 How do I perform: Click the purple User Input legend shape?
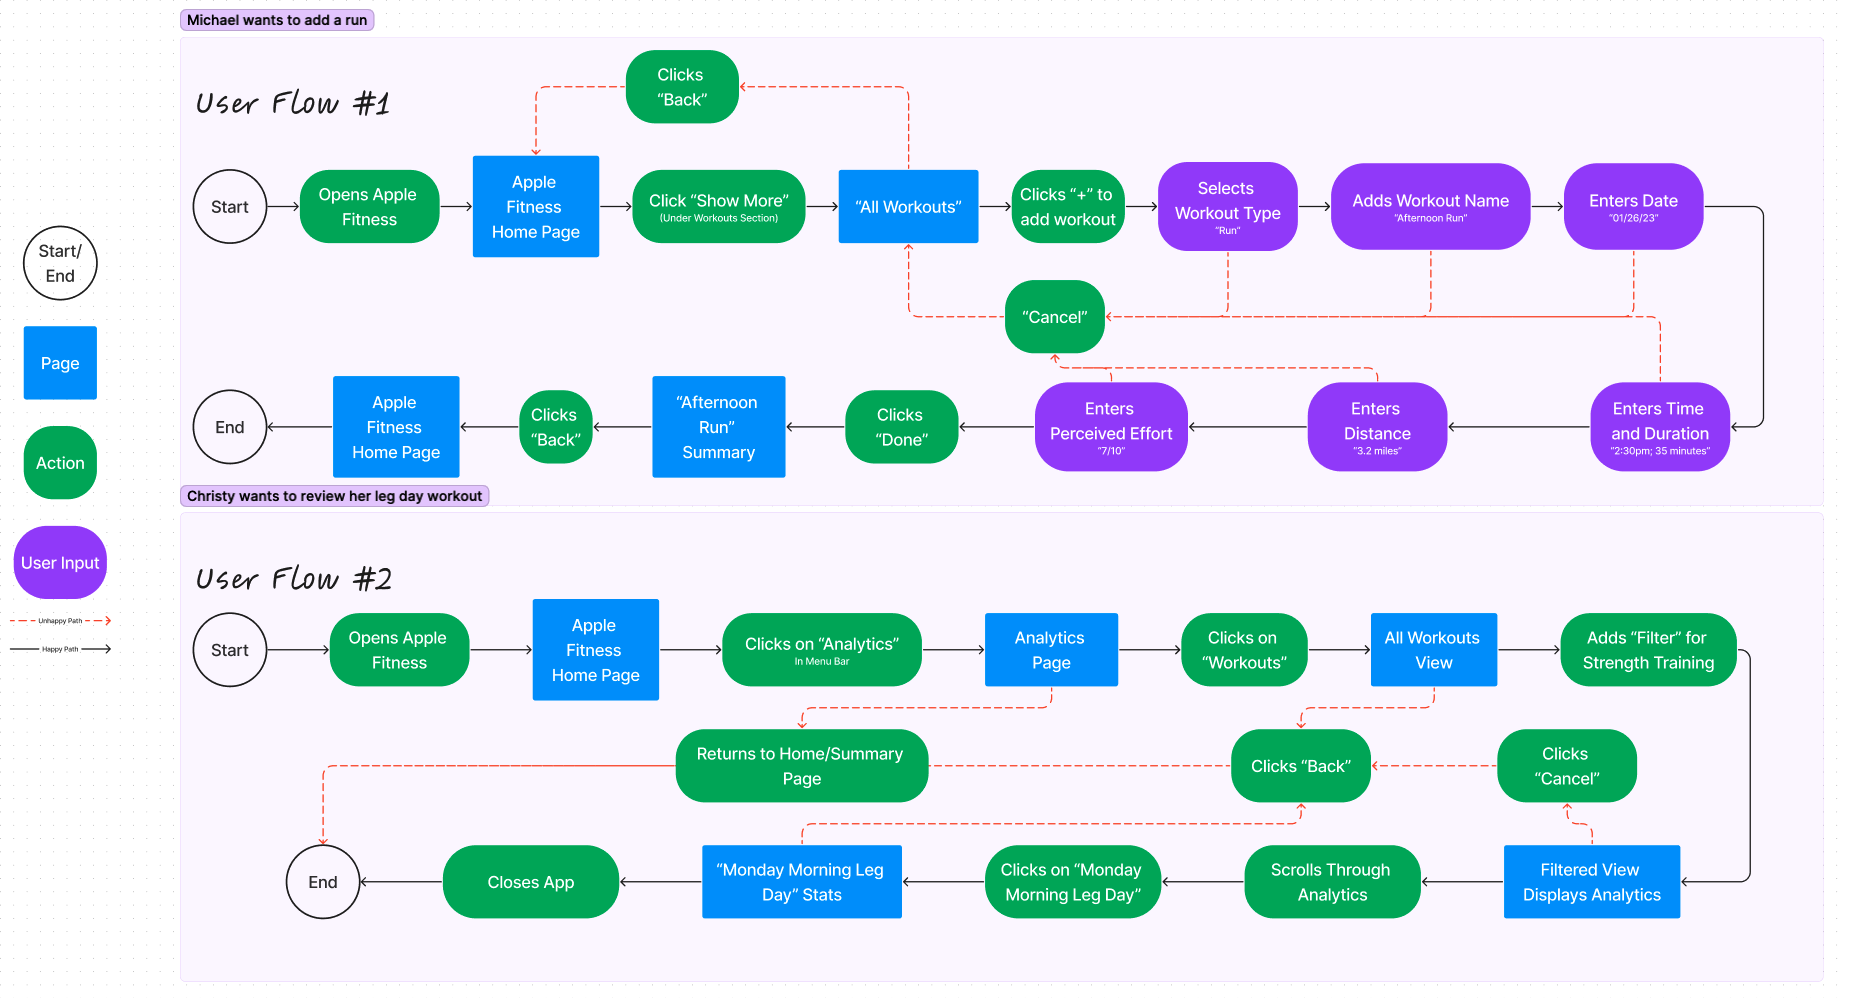(60, 563)
